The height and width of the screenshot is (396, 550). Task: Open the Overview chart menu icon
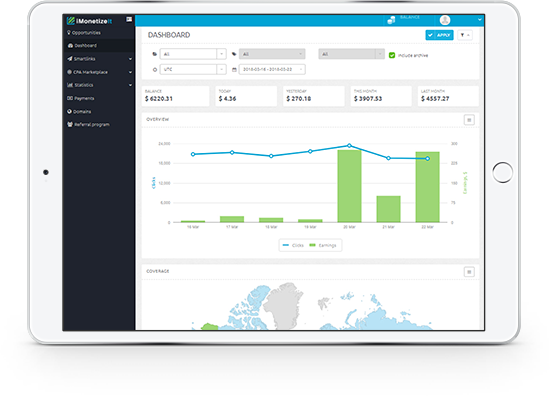click(x=469, y=120)
